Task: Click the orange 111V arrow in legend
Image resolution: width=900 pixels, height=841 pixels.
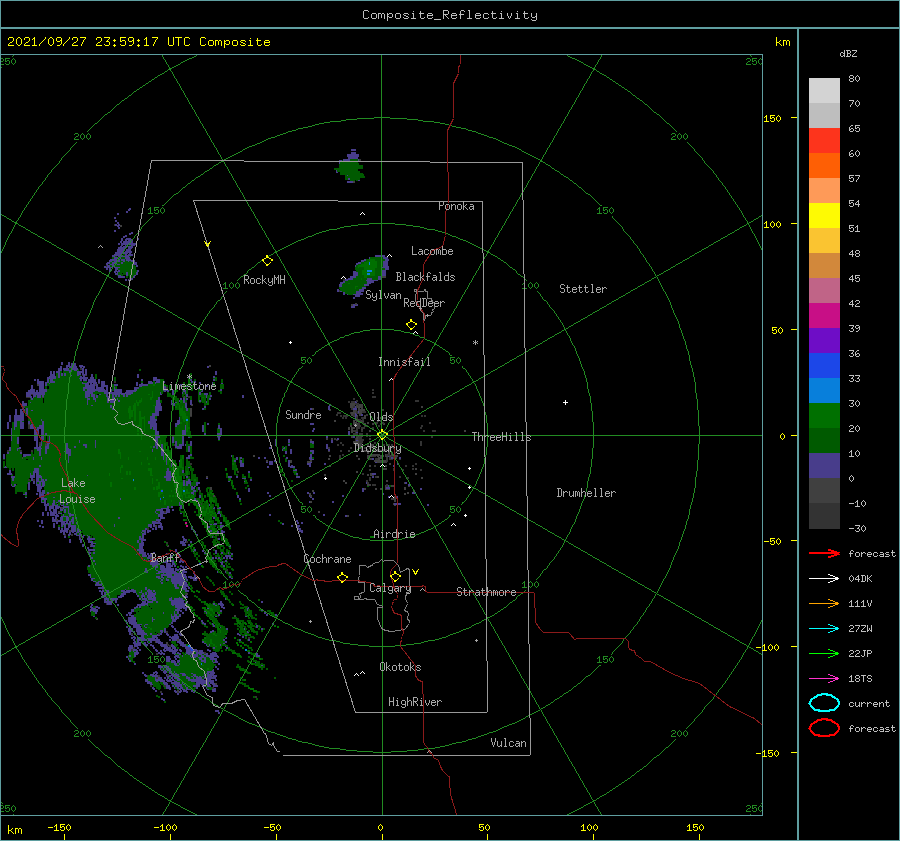Action: coord(824,603)
